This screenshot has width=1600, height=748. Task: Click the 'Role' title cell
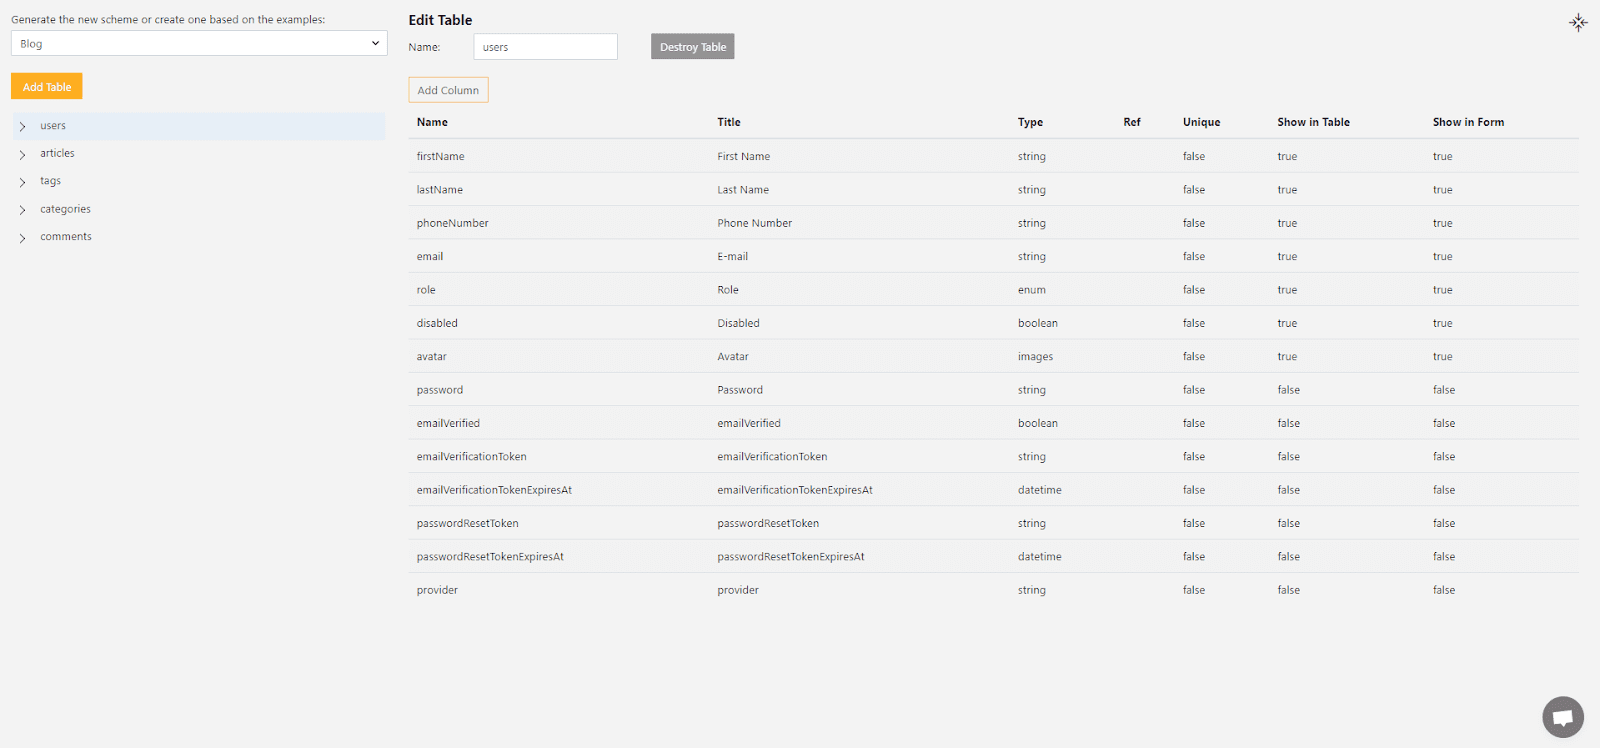coord(728,290)
